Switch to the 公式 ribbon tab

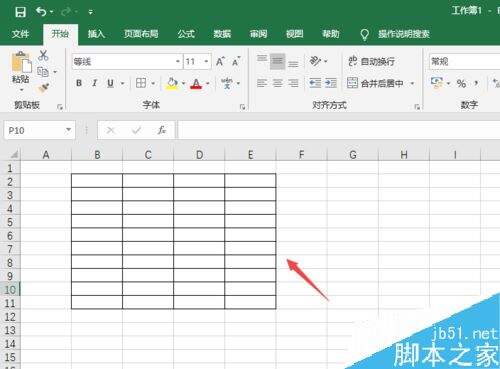(x=186, y=34)
